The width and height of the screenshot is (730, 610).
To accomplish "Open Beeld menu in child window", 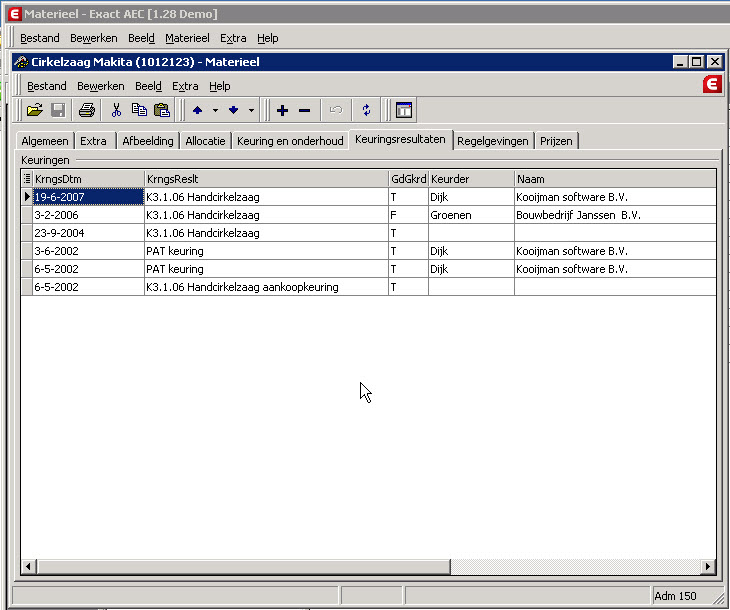I will point(148,86).
